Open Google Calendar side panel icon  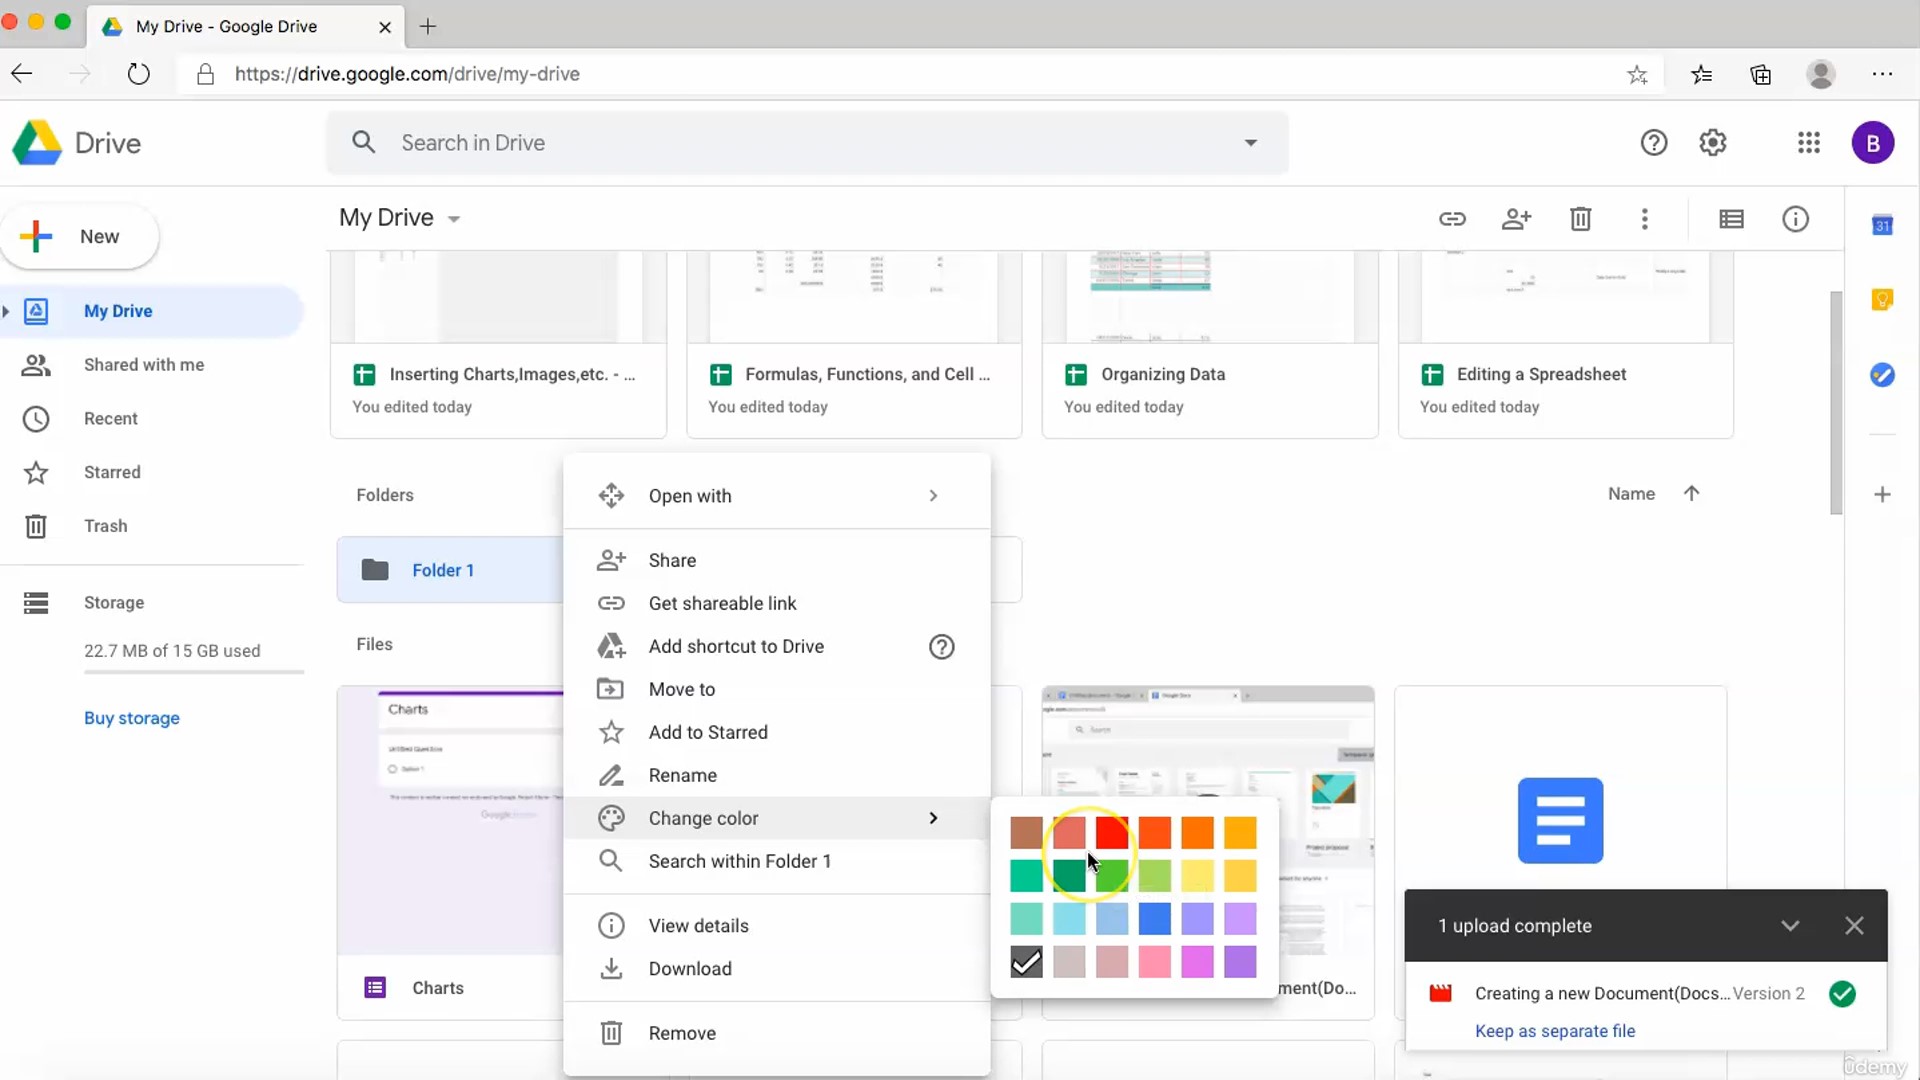[1882, 226]
